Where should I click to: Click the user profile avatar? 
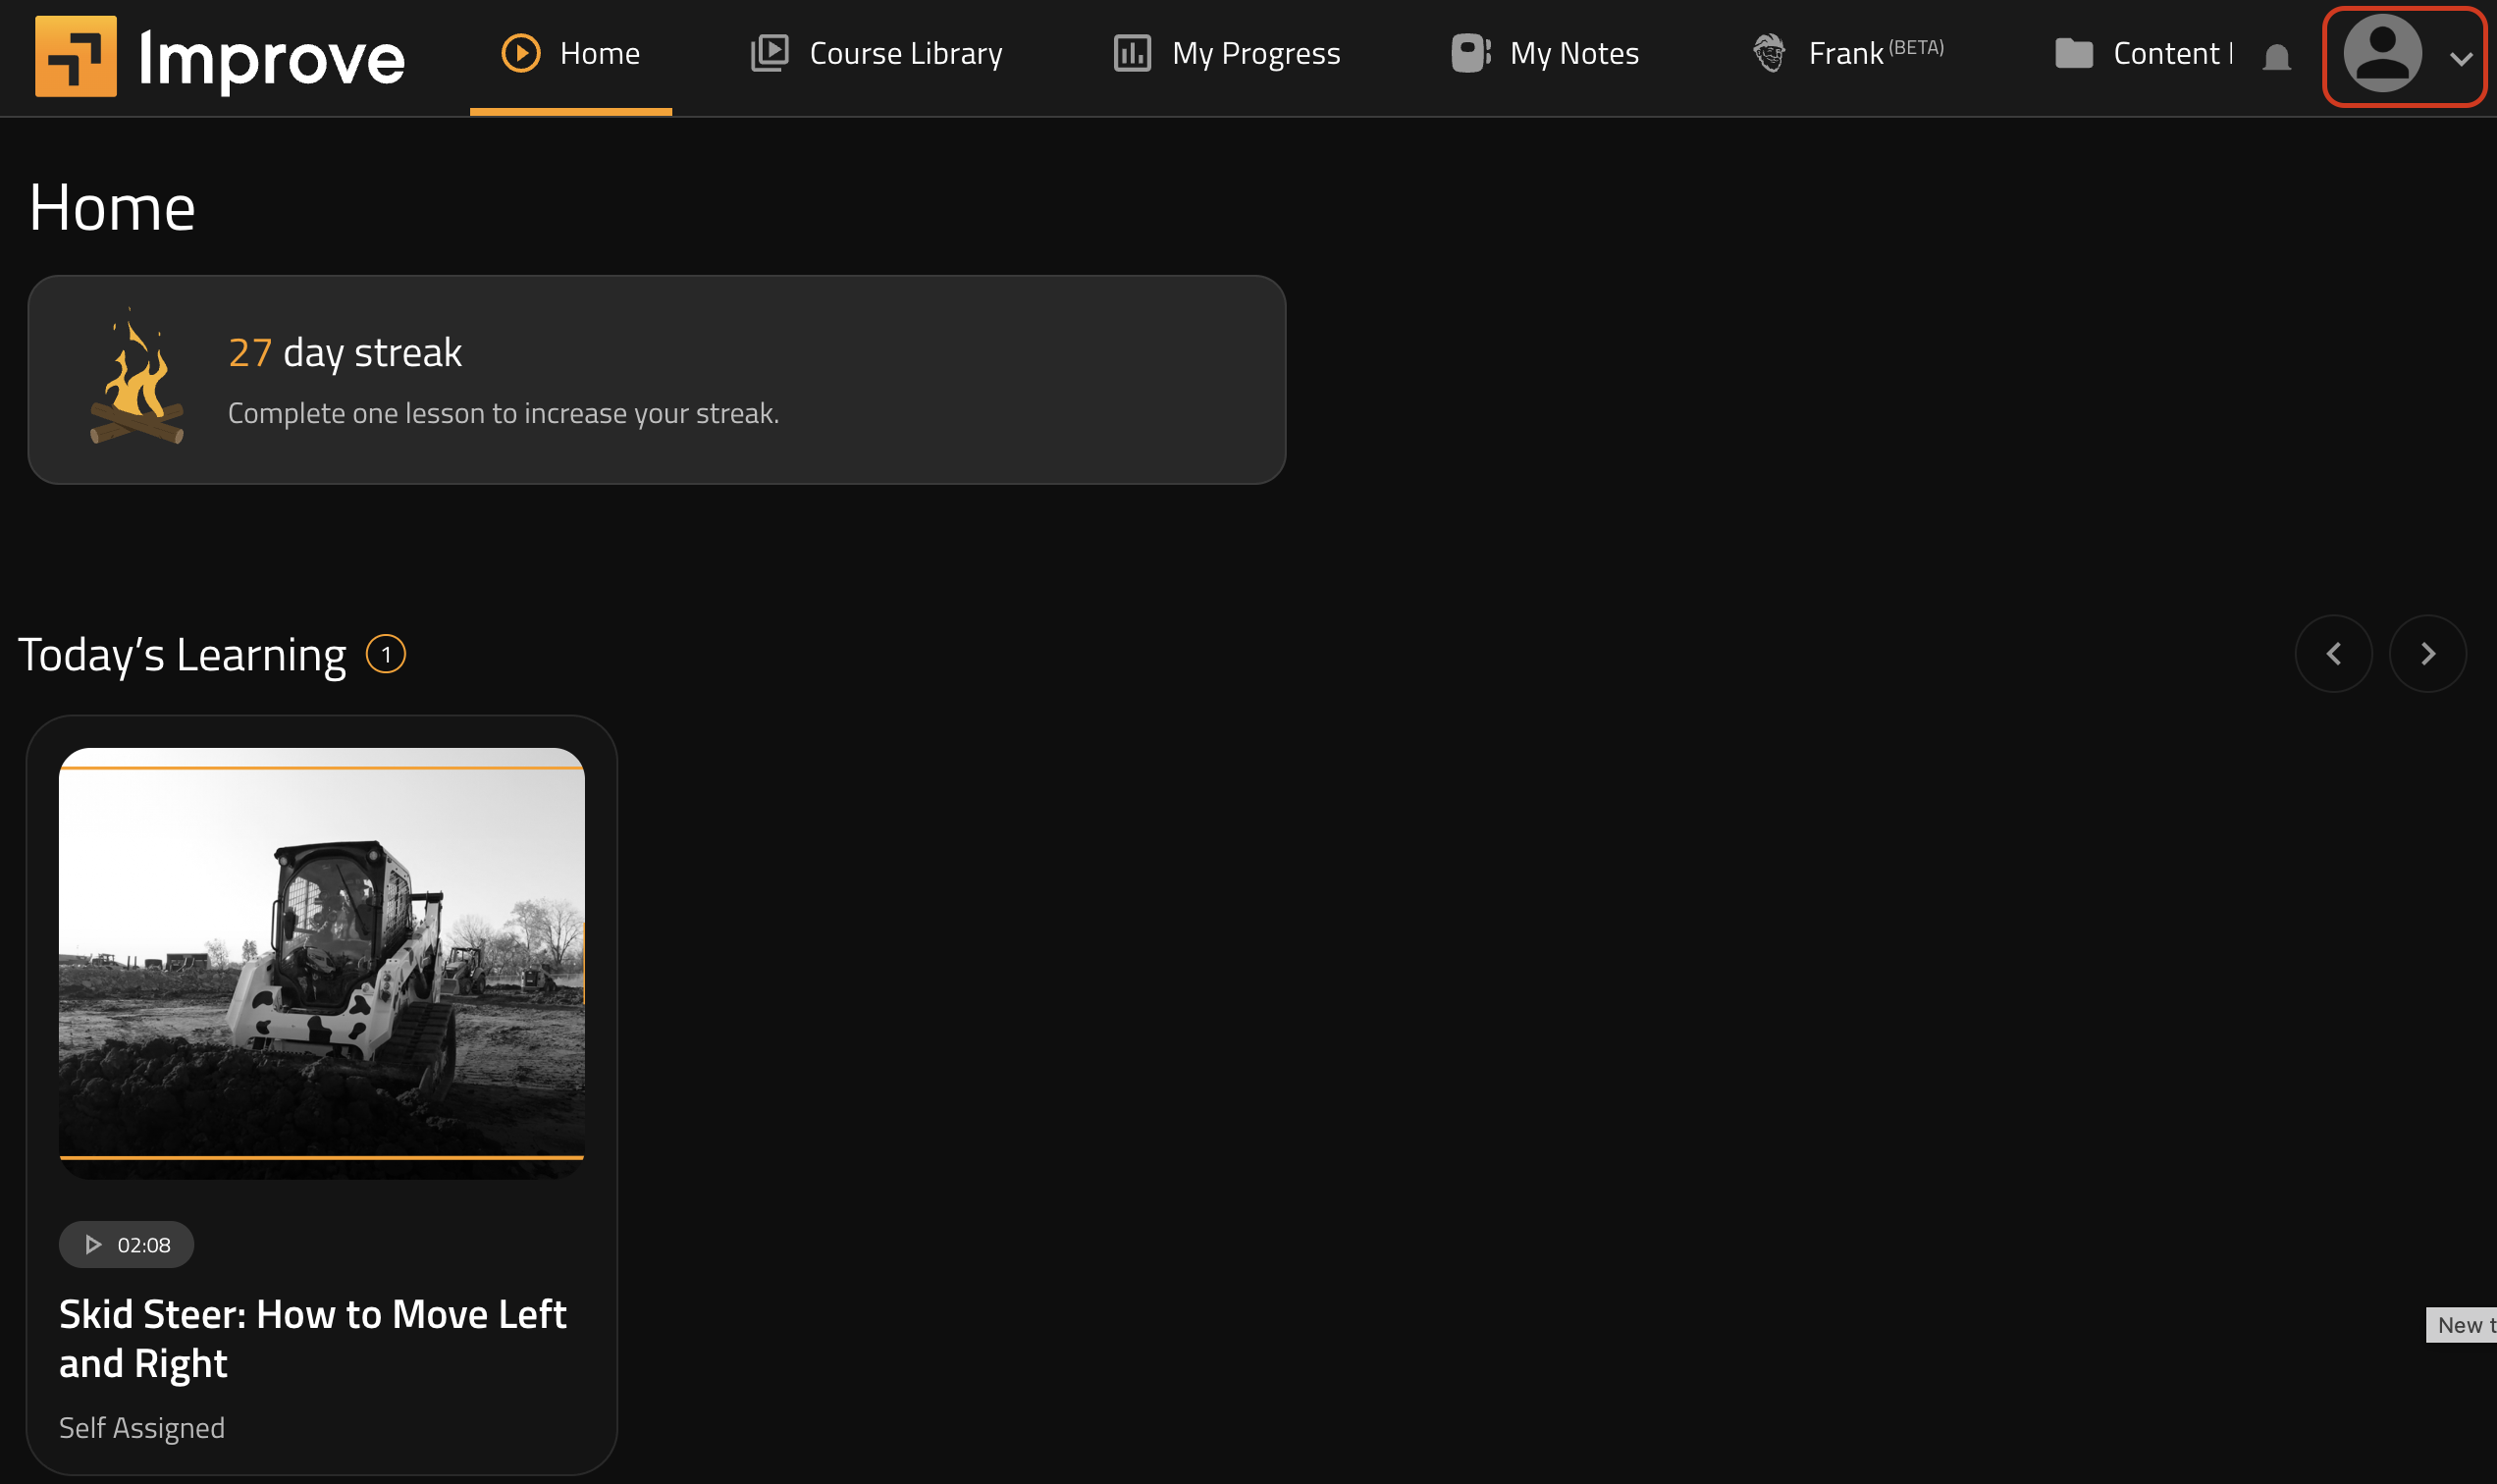(2382, 53)
